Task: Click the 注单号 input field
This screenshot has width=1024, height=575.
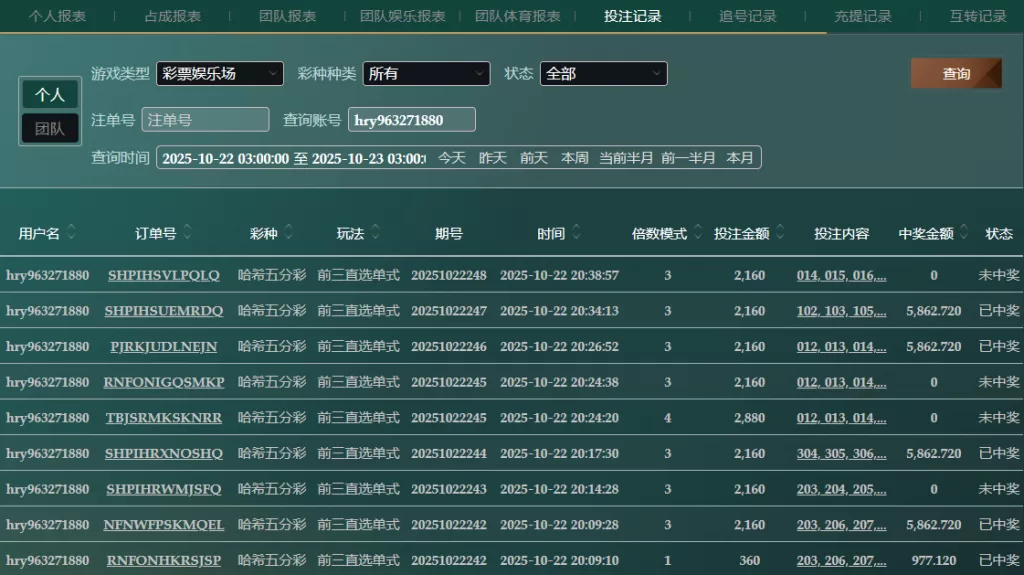Action: (x=205, y=120)
